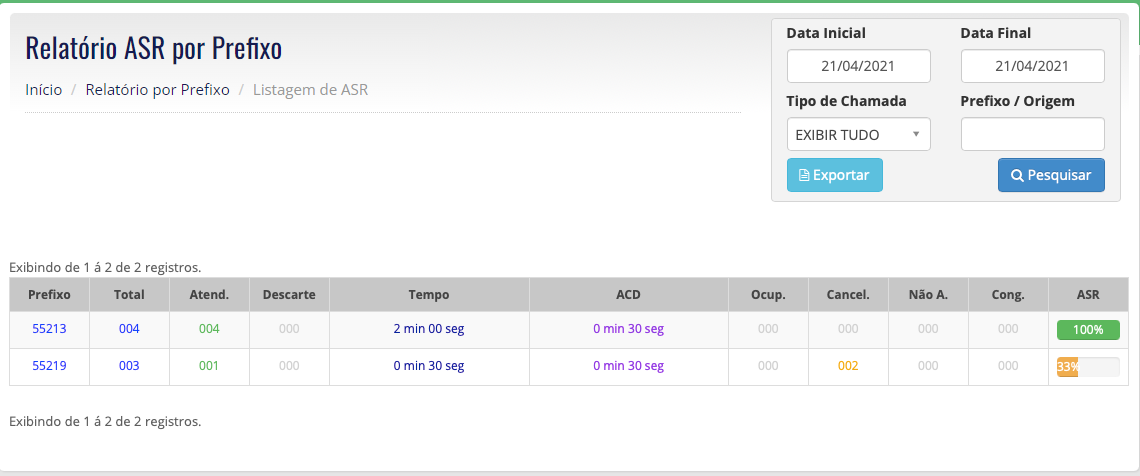
Task: Sort by the Prefixo column header
Action: 49,295
